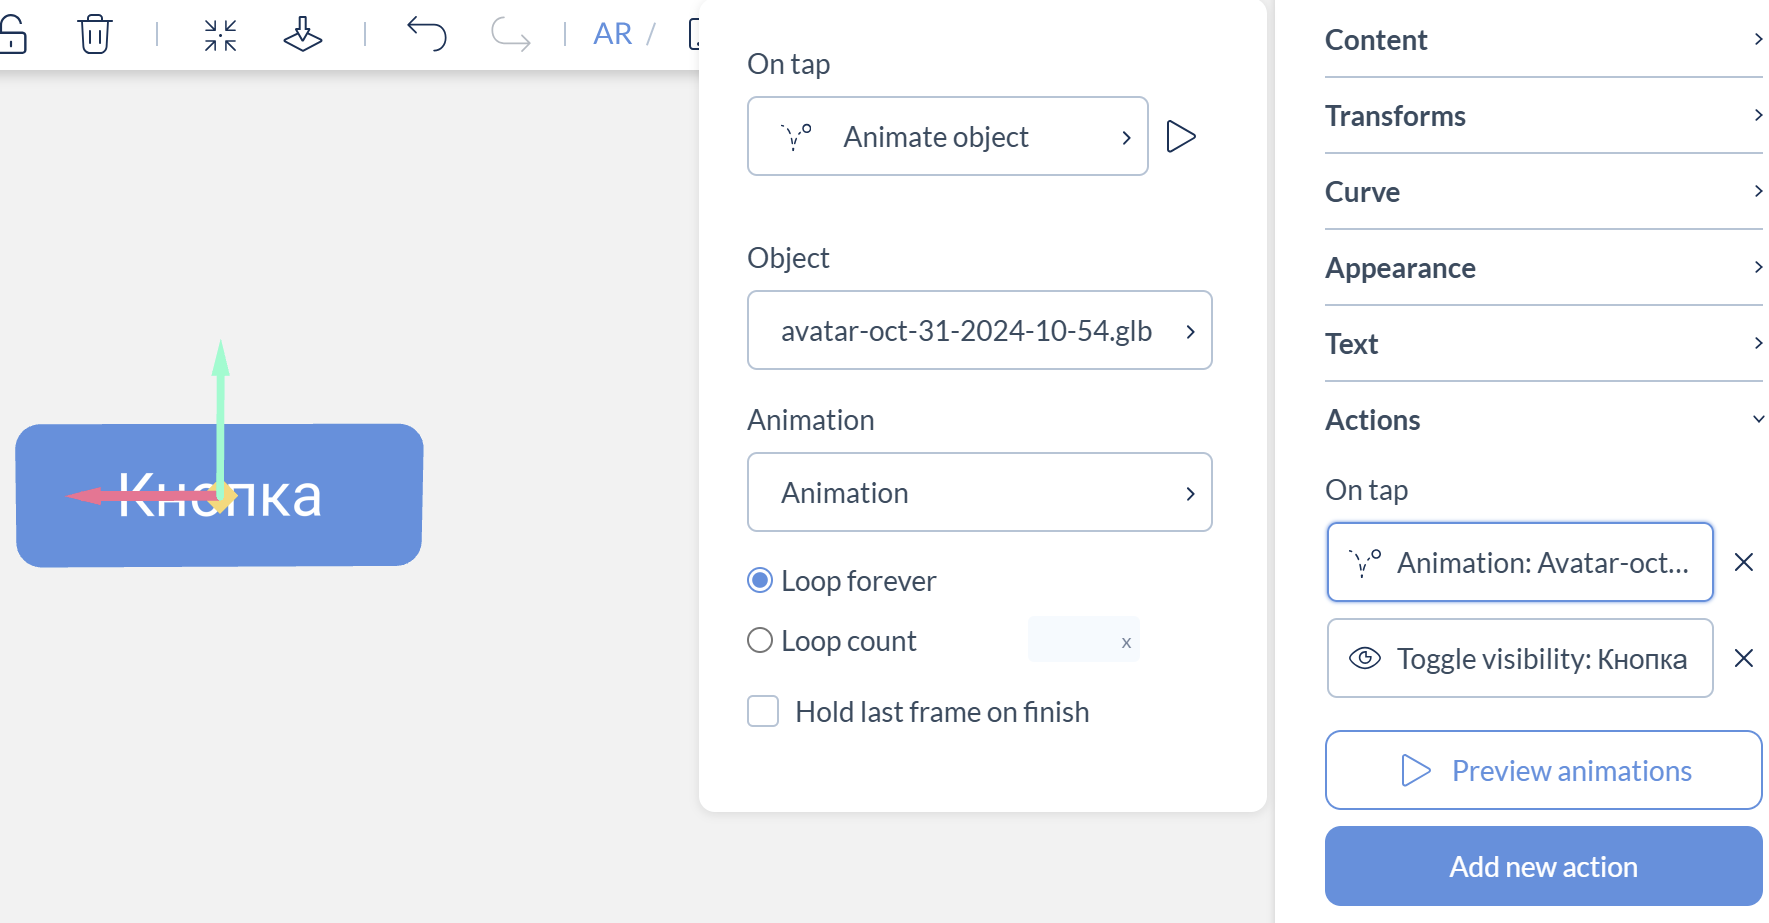The image size is (1769, 923).
Task: Click the redo arrow icon
Action: (510, 34)
